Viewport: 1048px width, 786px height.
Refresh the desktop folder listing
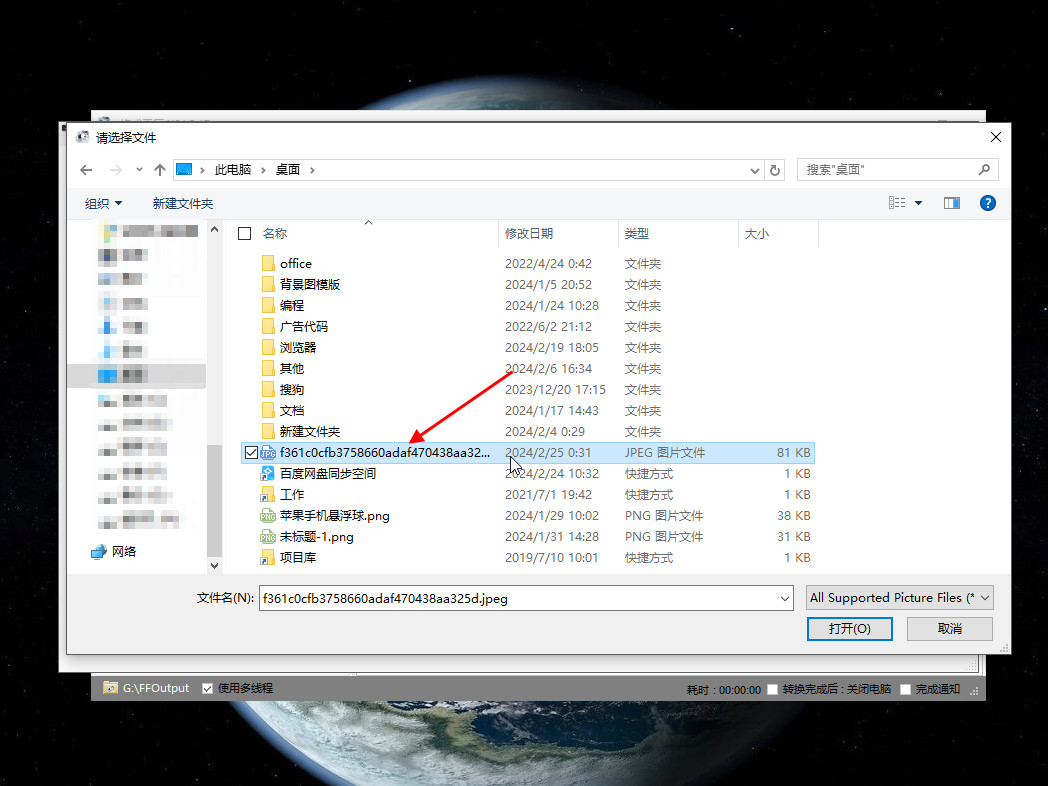(775, 170)
